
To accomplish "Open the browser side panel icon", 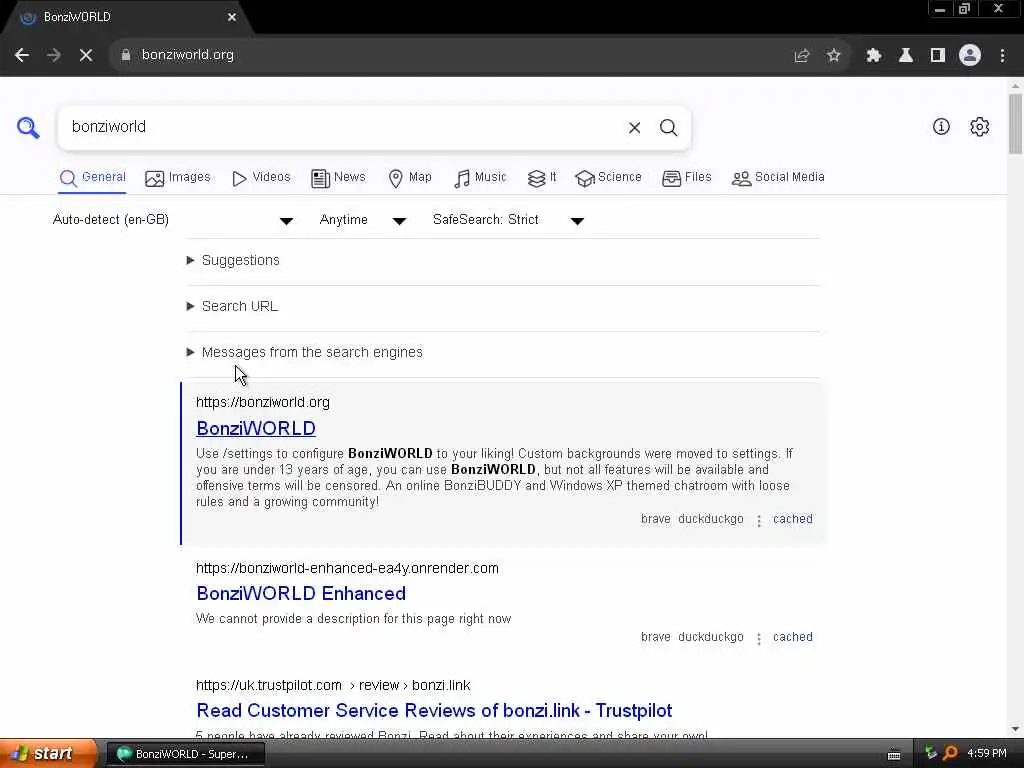I will coord(938,56).
